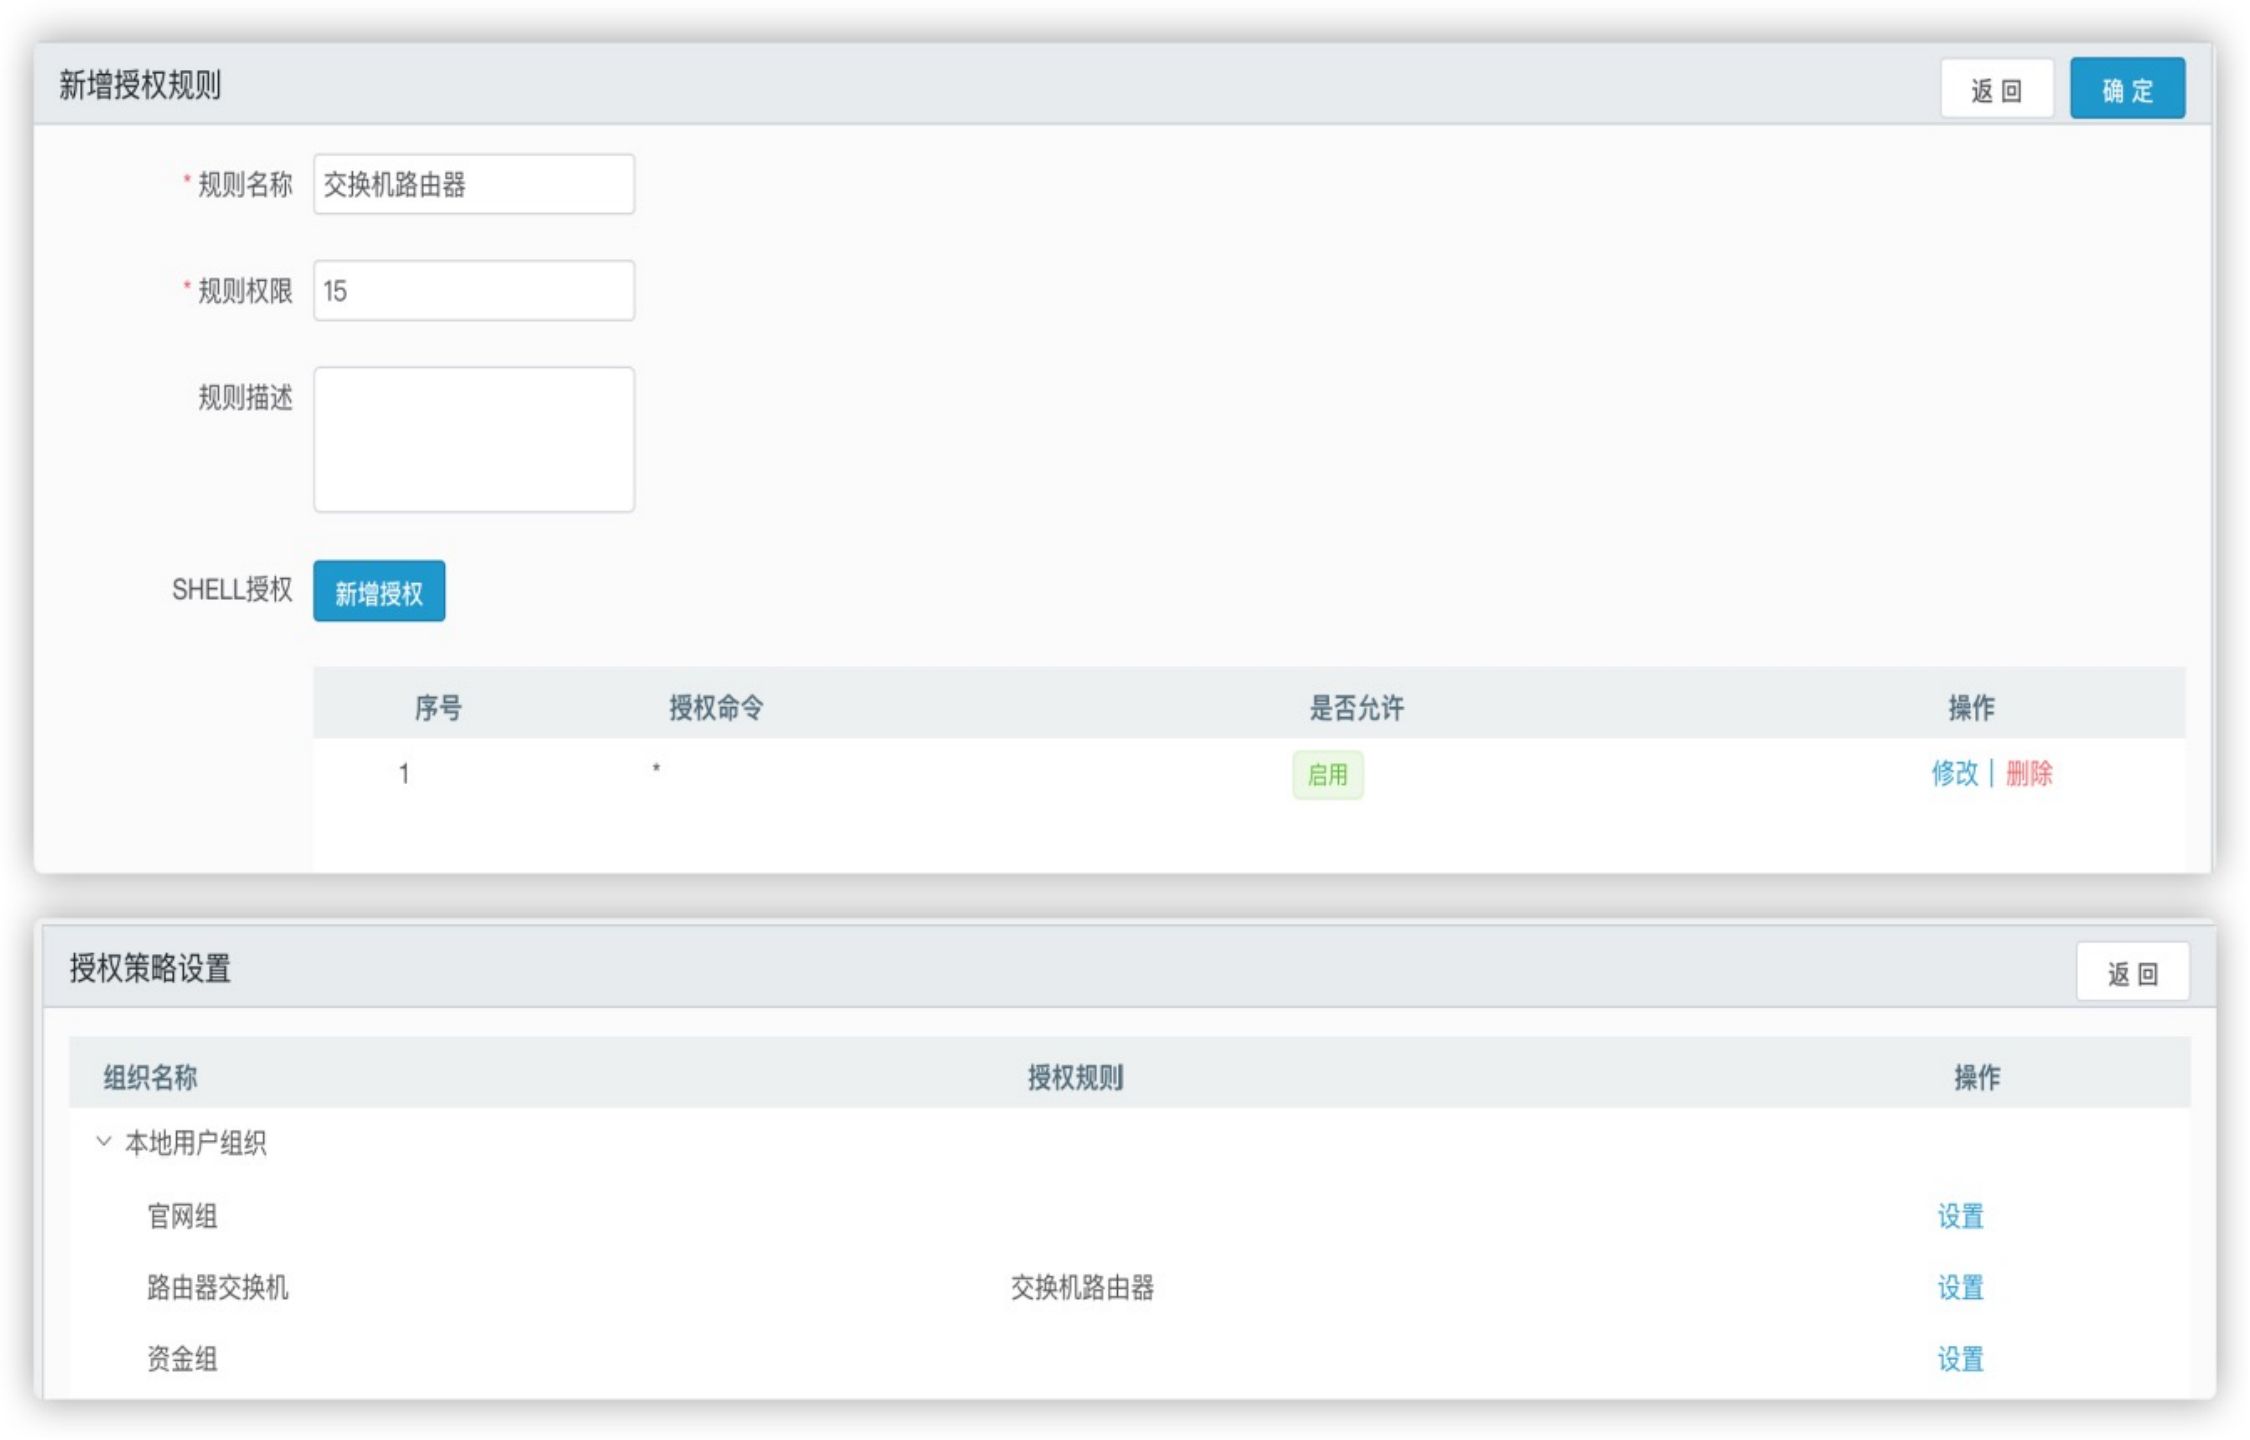Click the 新增授权 button

click(379, 592)
